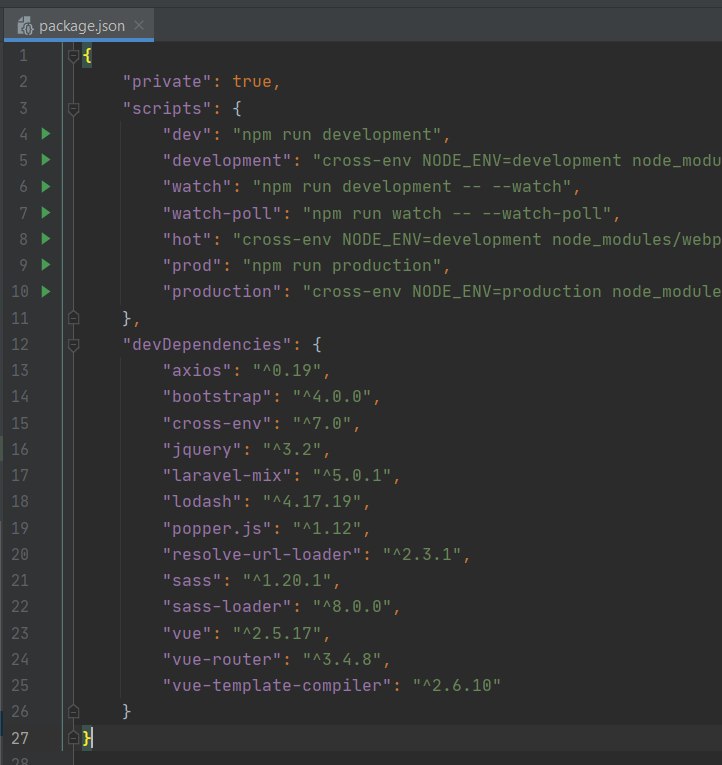Click the "vue-template-compiler" dependency name

point(277,685)
